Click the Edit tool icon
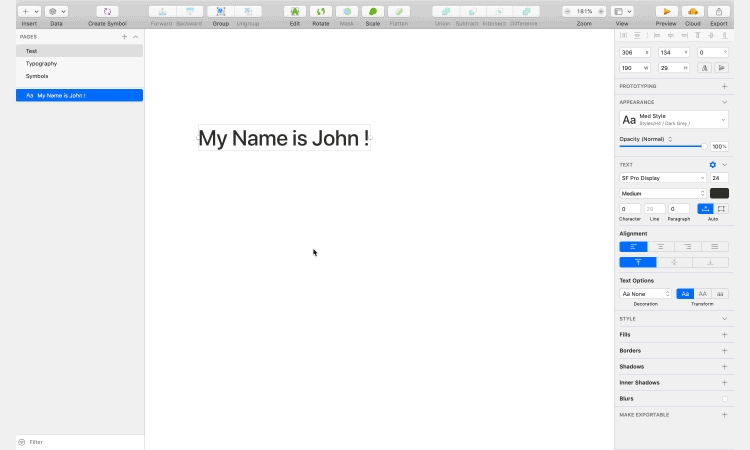 [294, 12]
